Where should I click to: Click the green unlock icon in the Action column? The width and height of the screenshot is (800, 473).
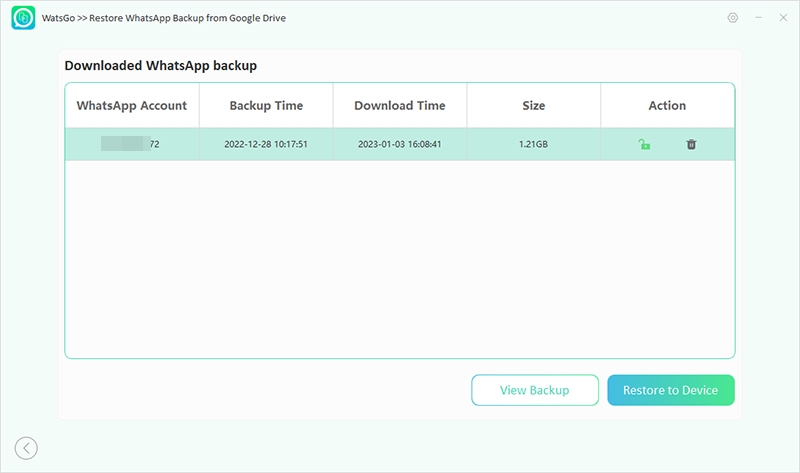tap(645, 144)
